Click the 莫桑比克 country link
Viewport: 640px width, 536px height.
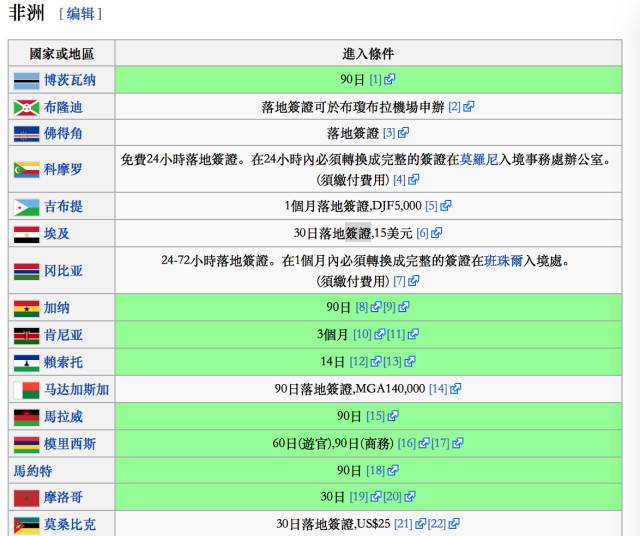click(x=70, y=524)
